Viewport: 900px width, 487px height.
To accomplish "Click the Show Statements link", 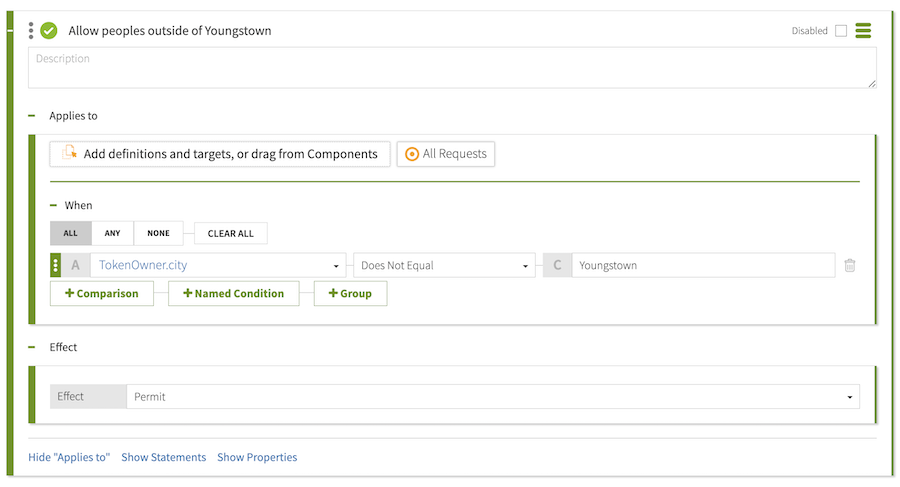I will [163, 457].
